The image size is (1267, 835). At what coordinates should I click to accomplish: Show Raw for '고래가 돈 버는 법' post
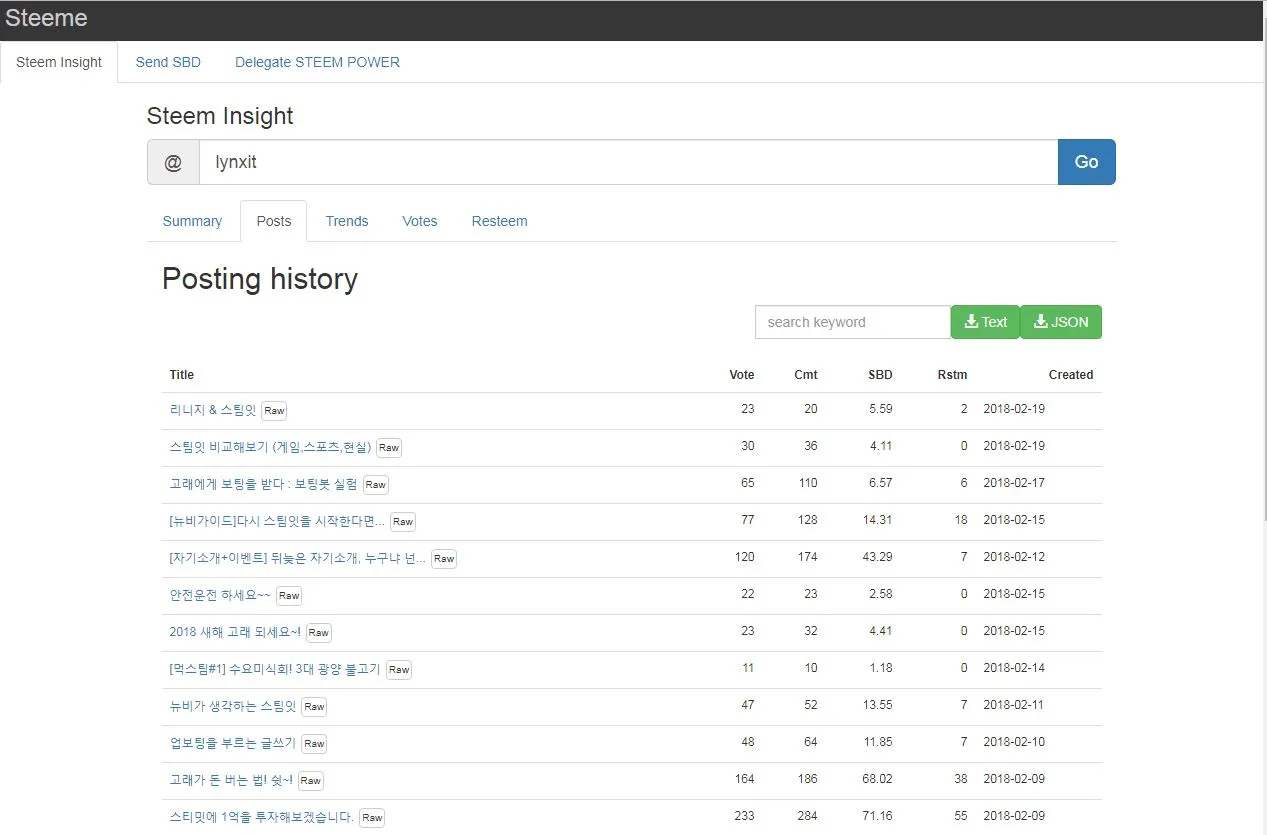point(311,781)
